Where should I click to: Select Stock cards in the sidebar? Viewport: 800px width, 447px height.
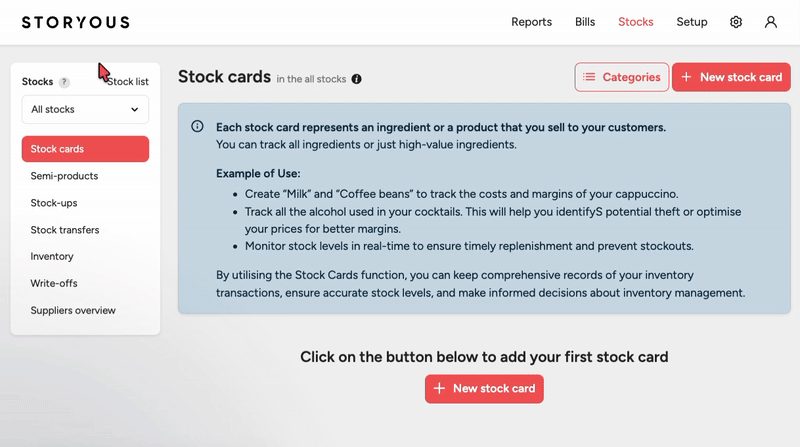pyautogui.click(x=85, y=149)
